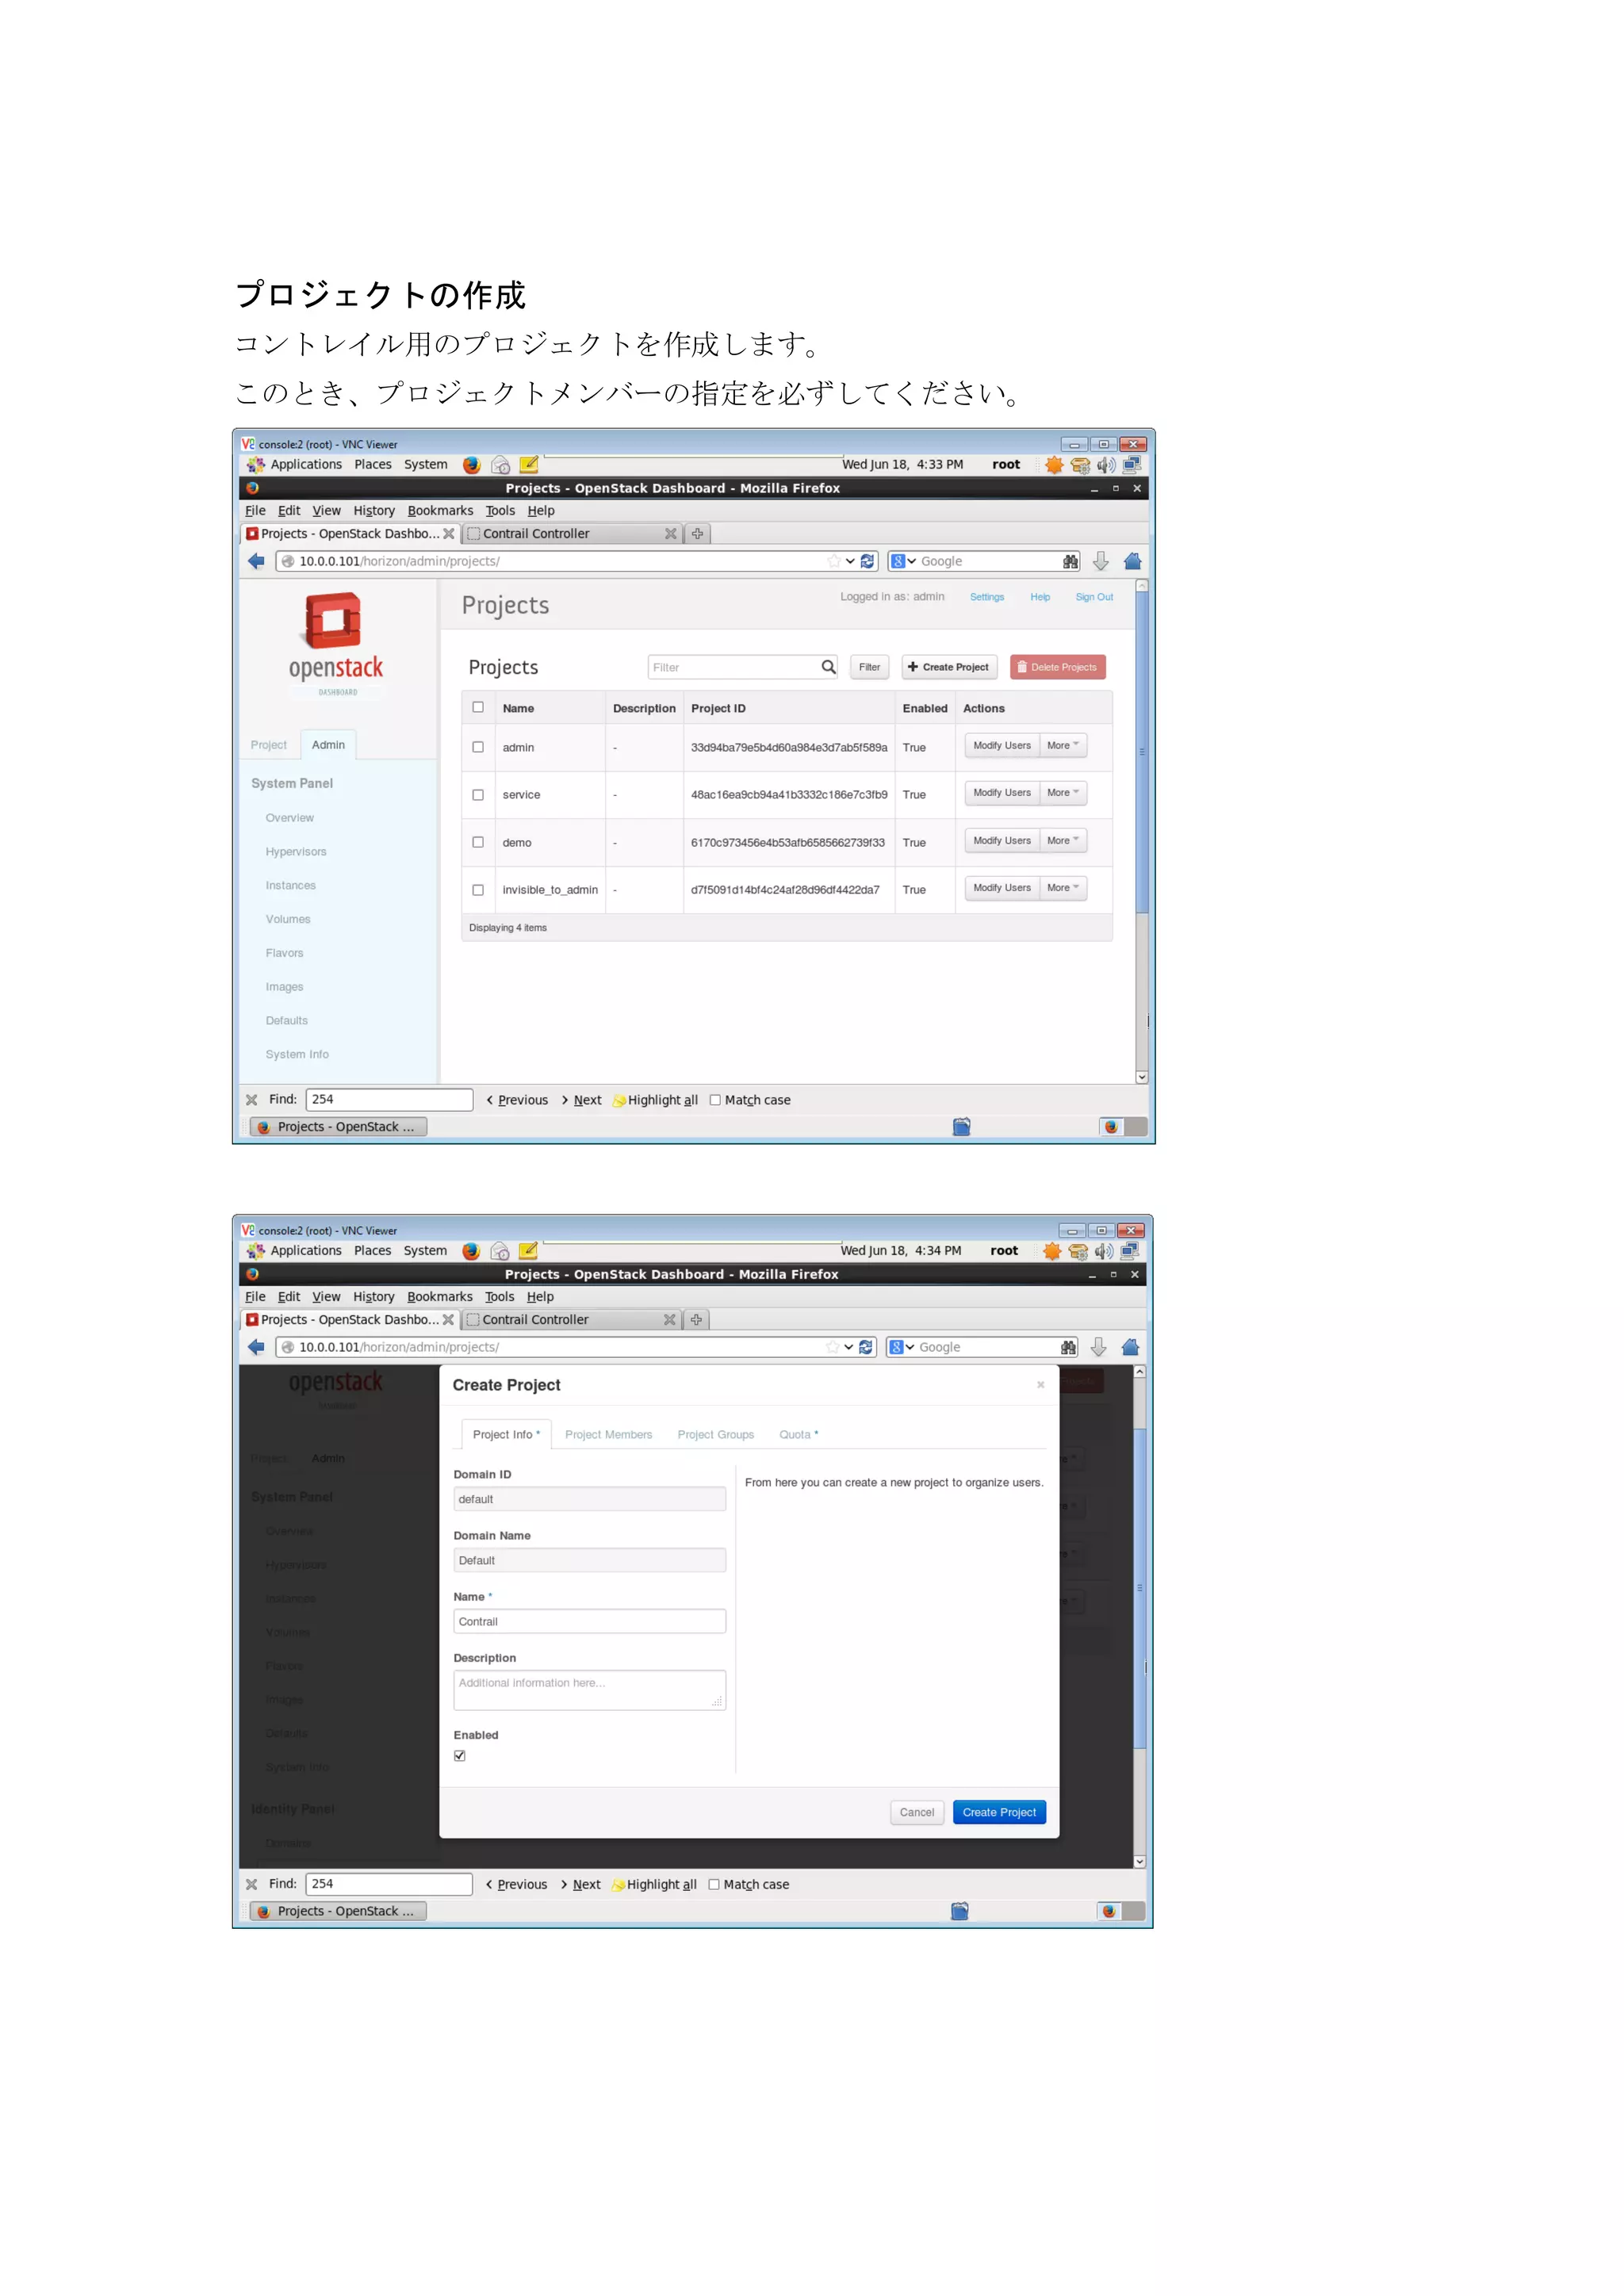Open the Bookmarks menu in the Projects list browser

440,511
